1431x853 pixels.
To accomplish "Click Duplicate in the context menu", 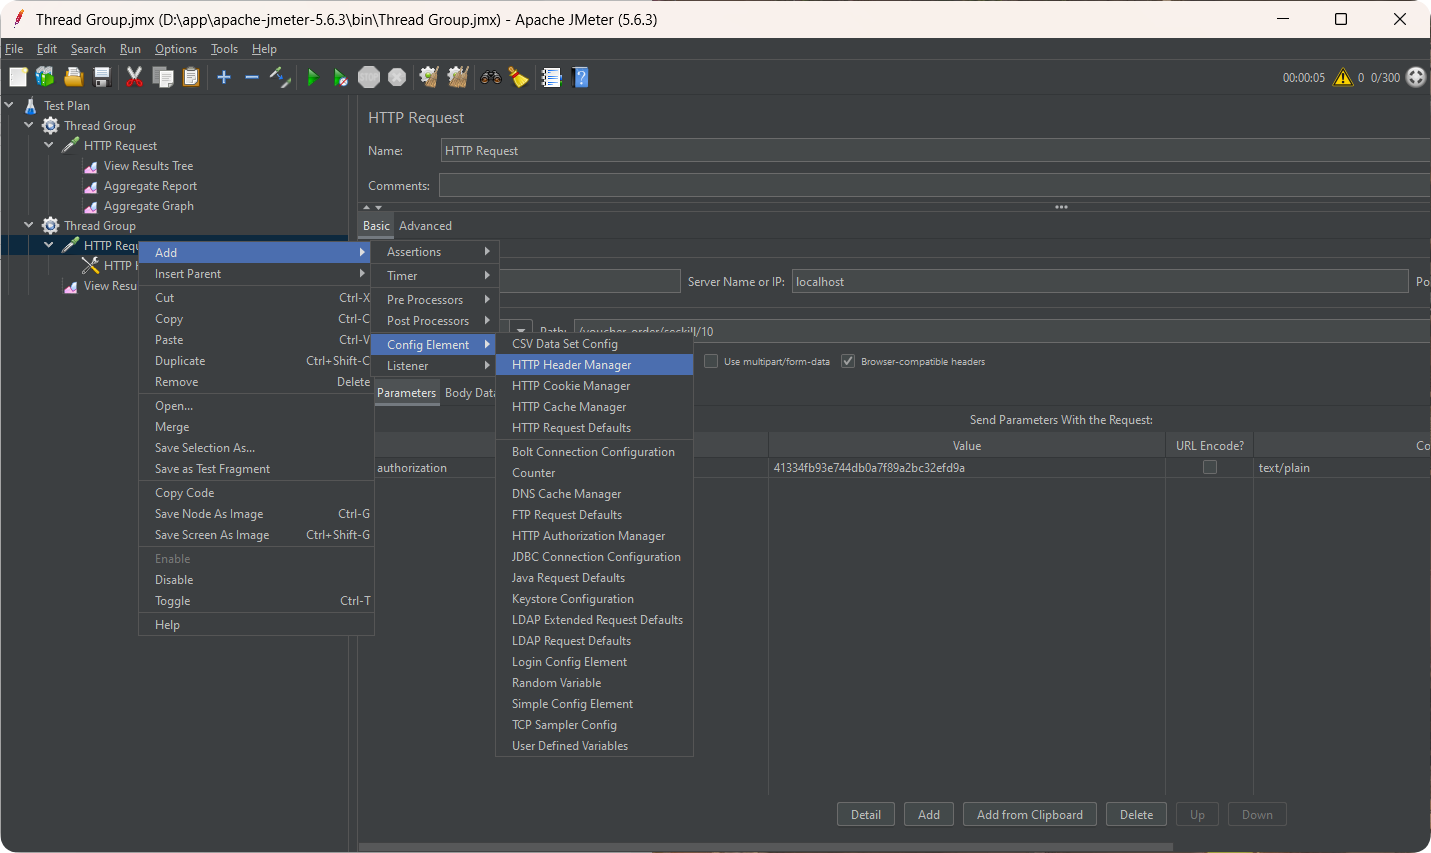I will point(256,361).
